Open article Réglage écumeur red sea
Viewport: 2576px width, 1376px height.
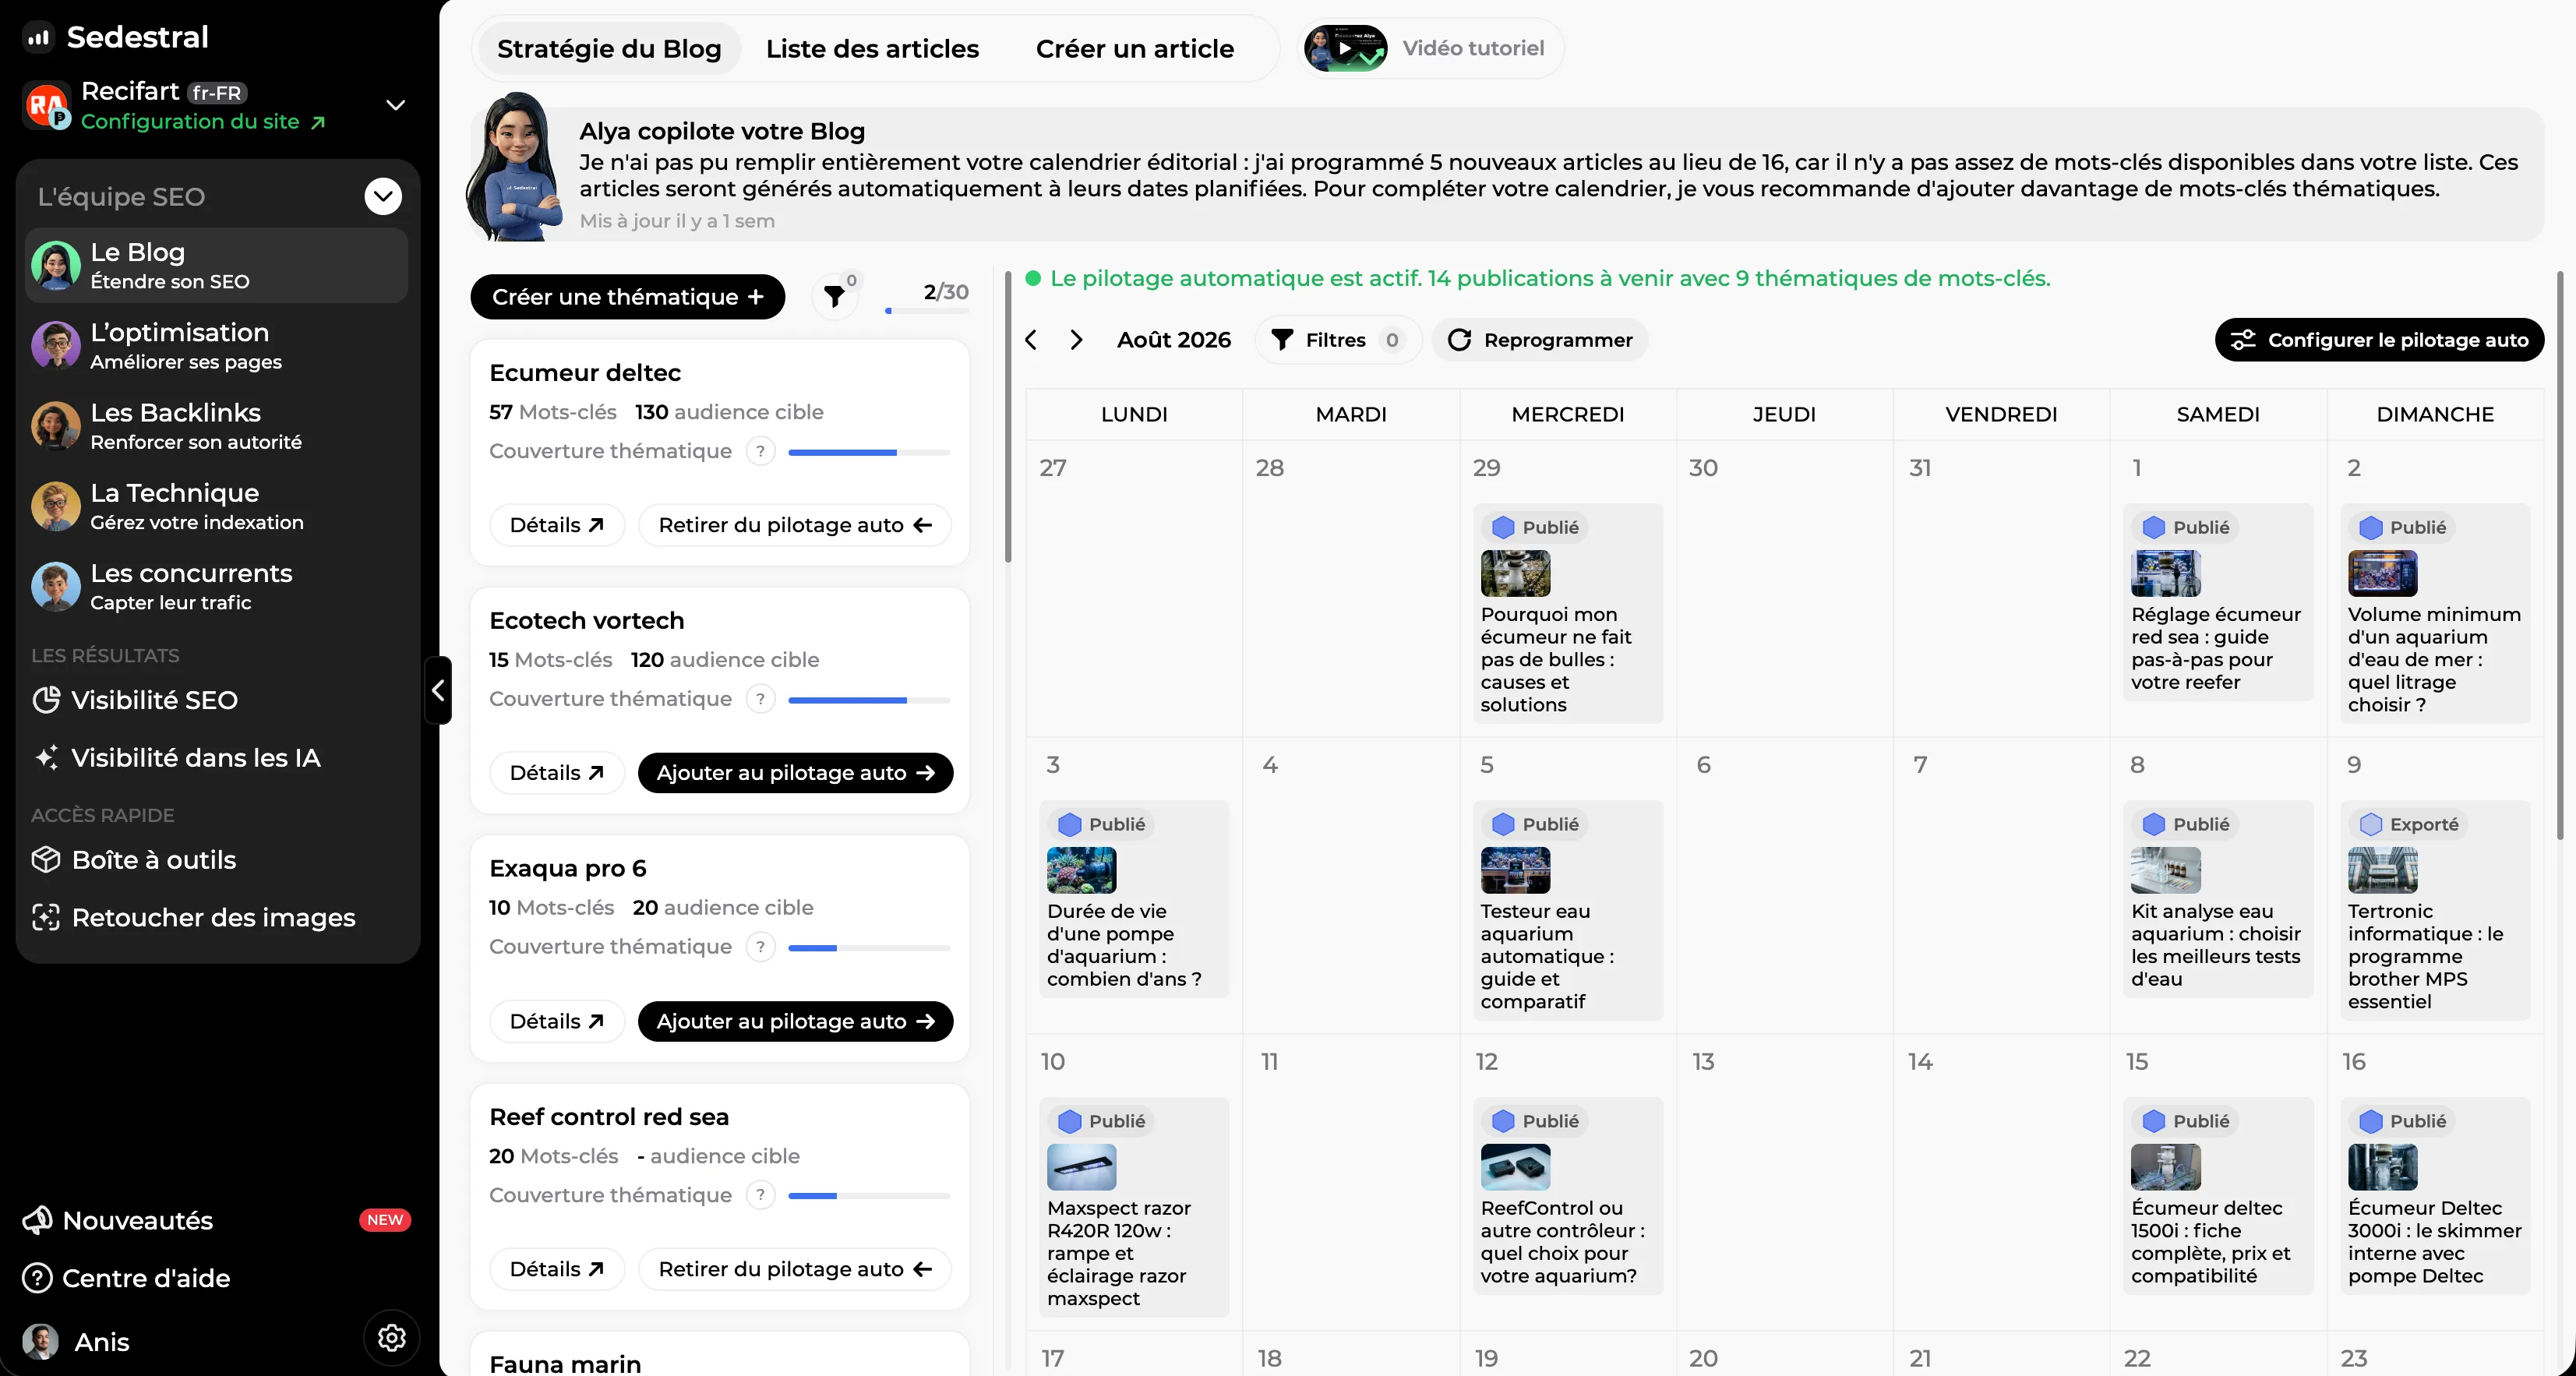point(2217,602)
